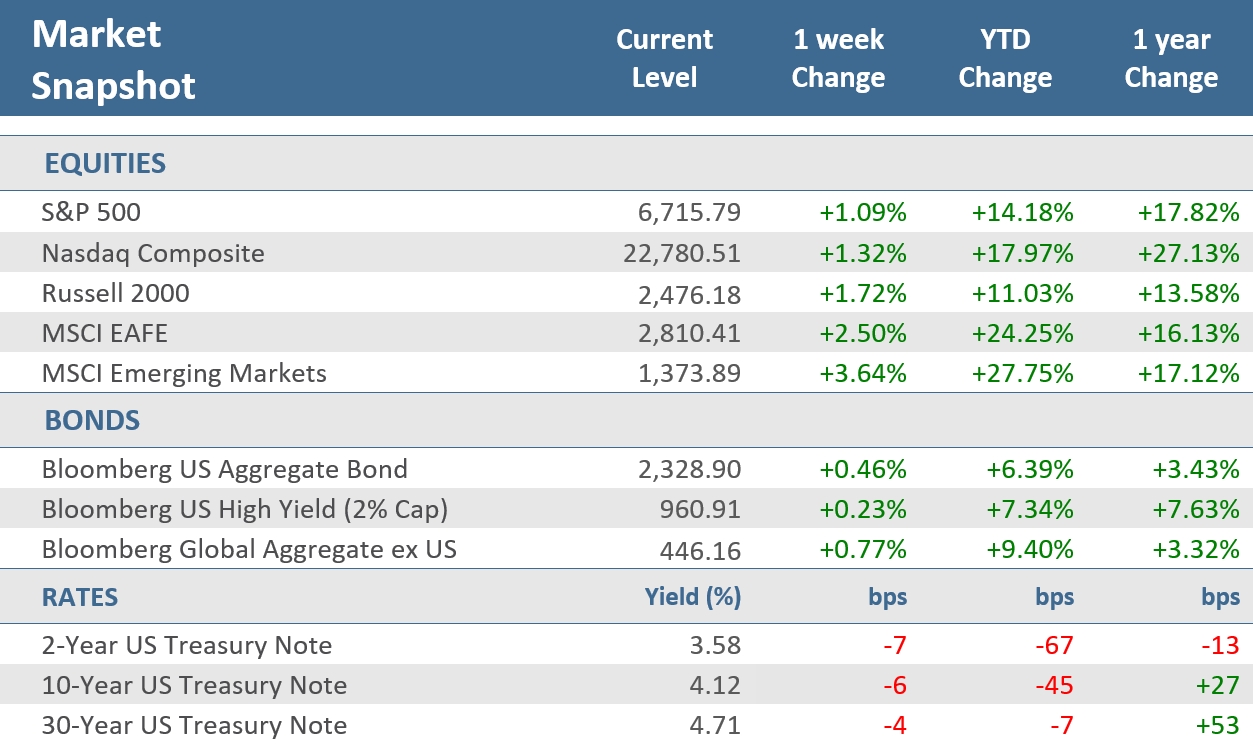Viewport: 1253px width, 746px height.
Task: Select the 2-Year US Treasury Note label
Action: point(187,645)
